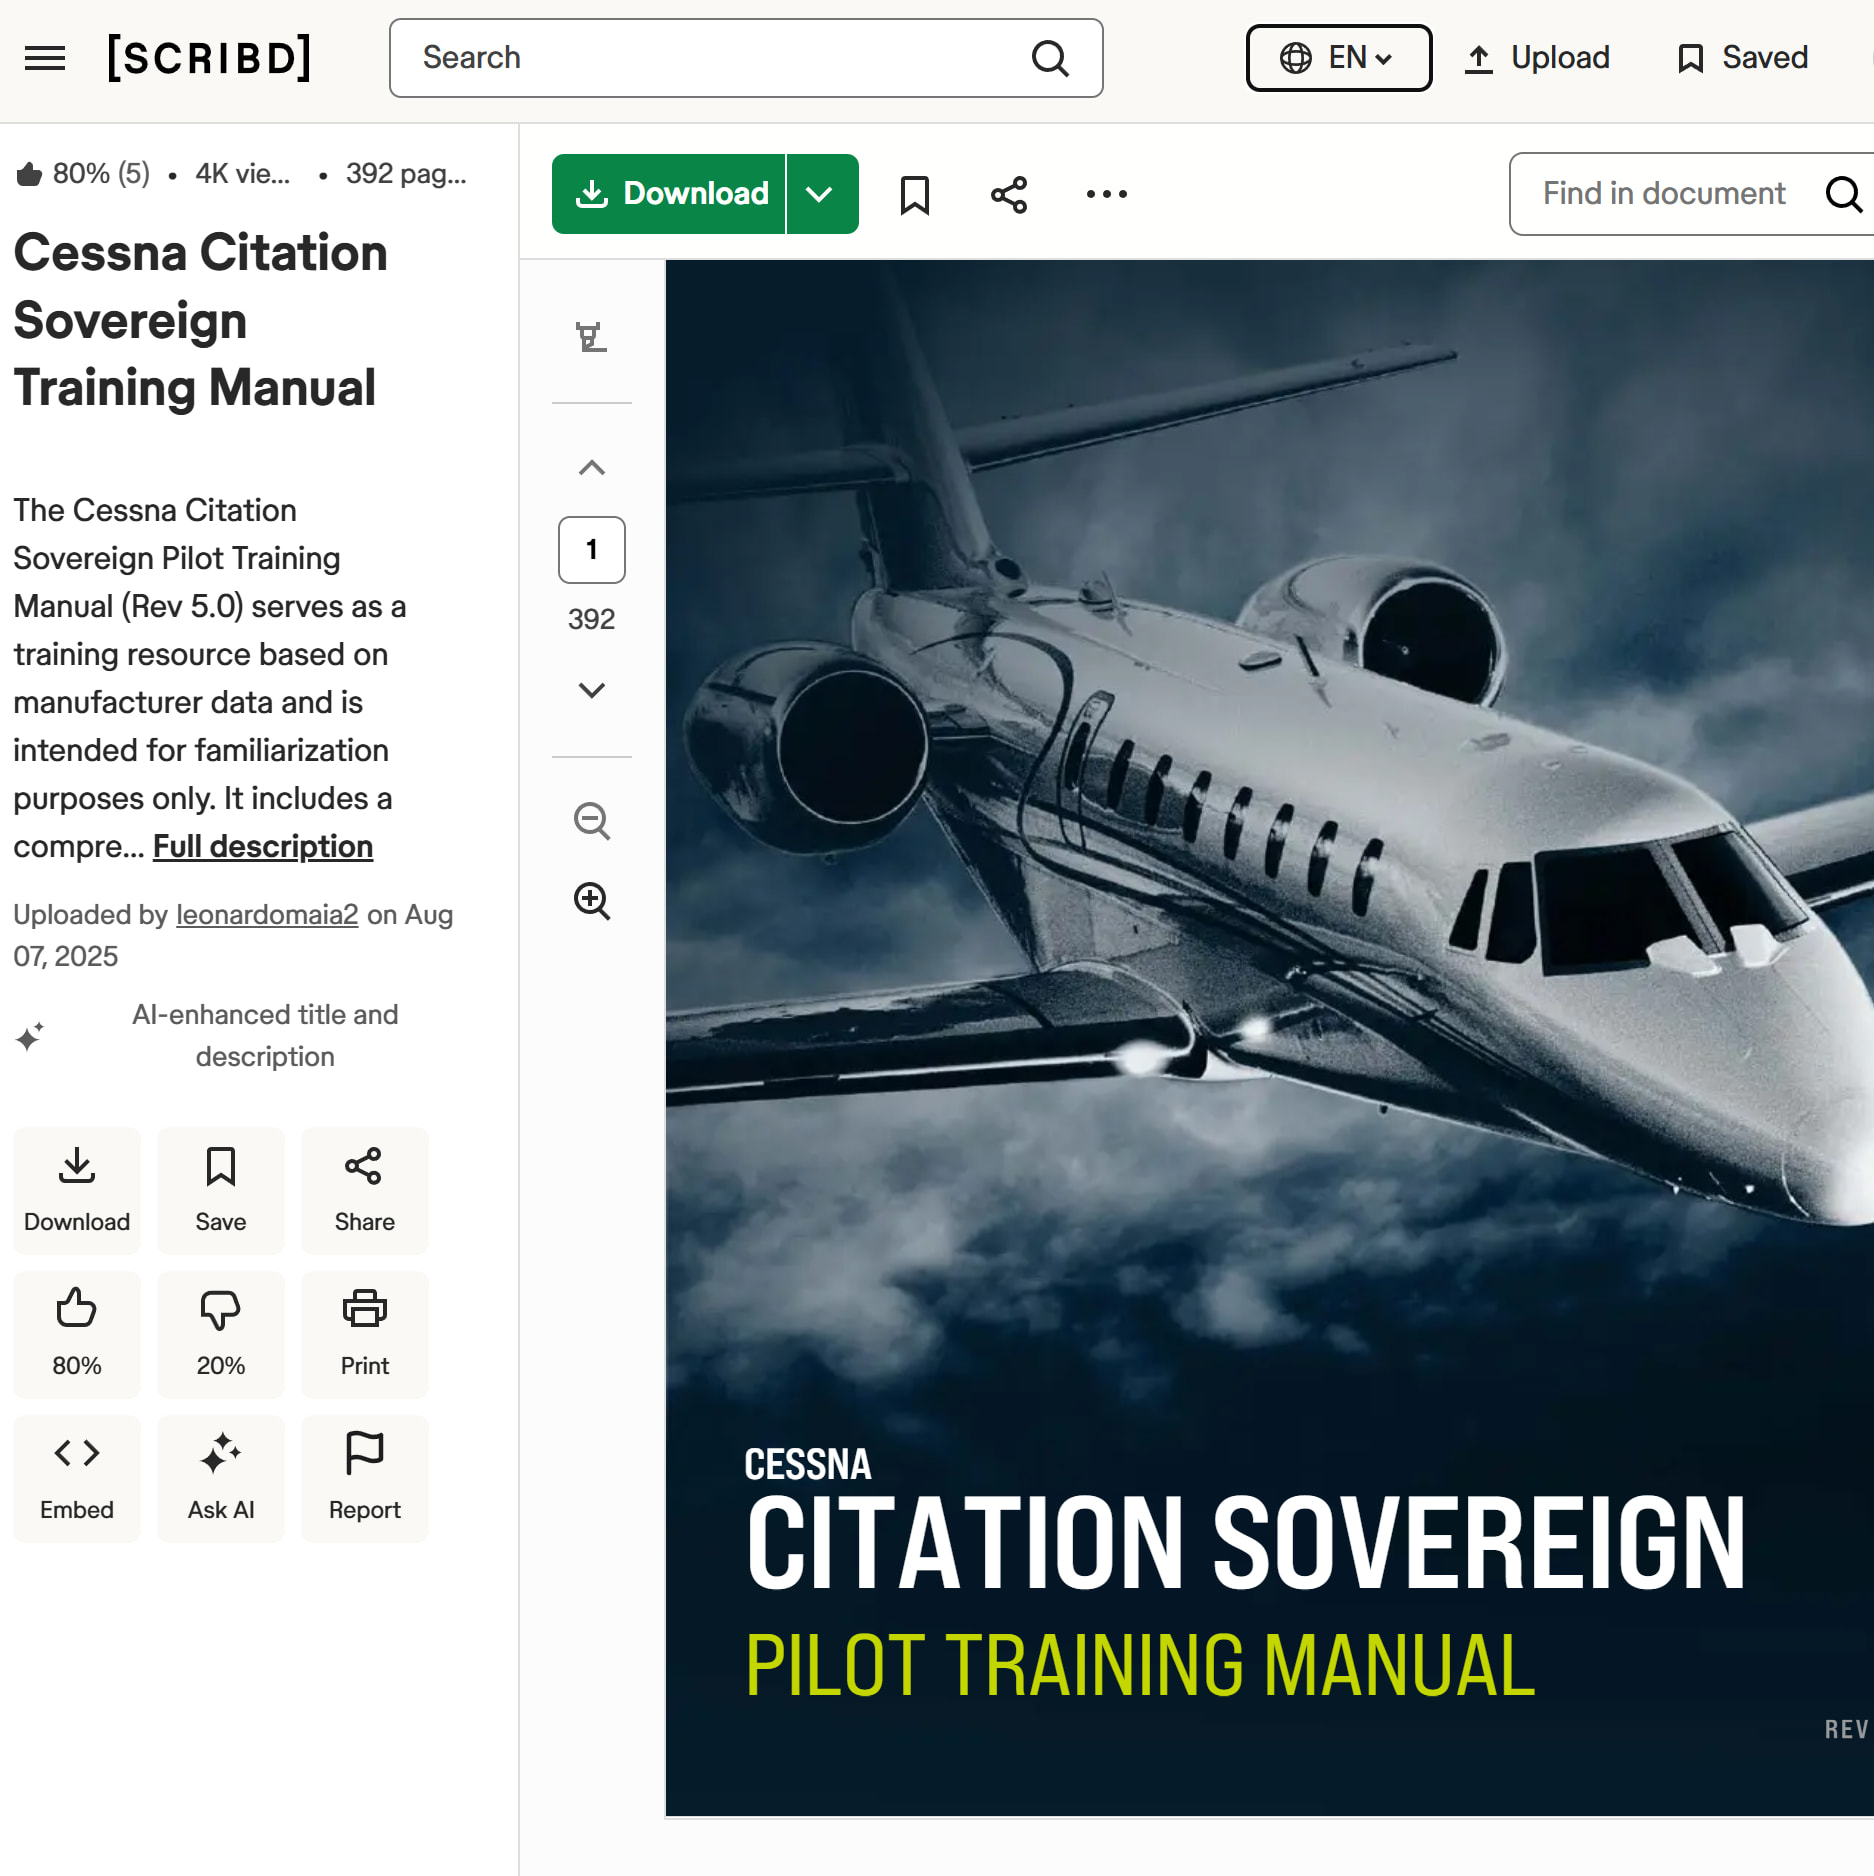Click the AI-enhanced title and description note

pos(265,1036)
